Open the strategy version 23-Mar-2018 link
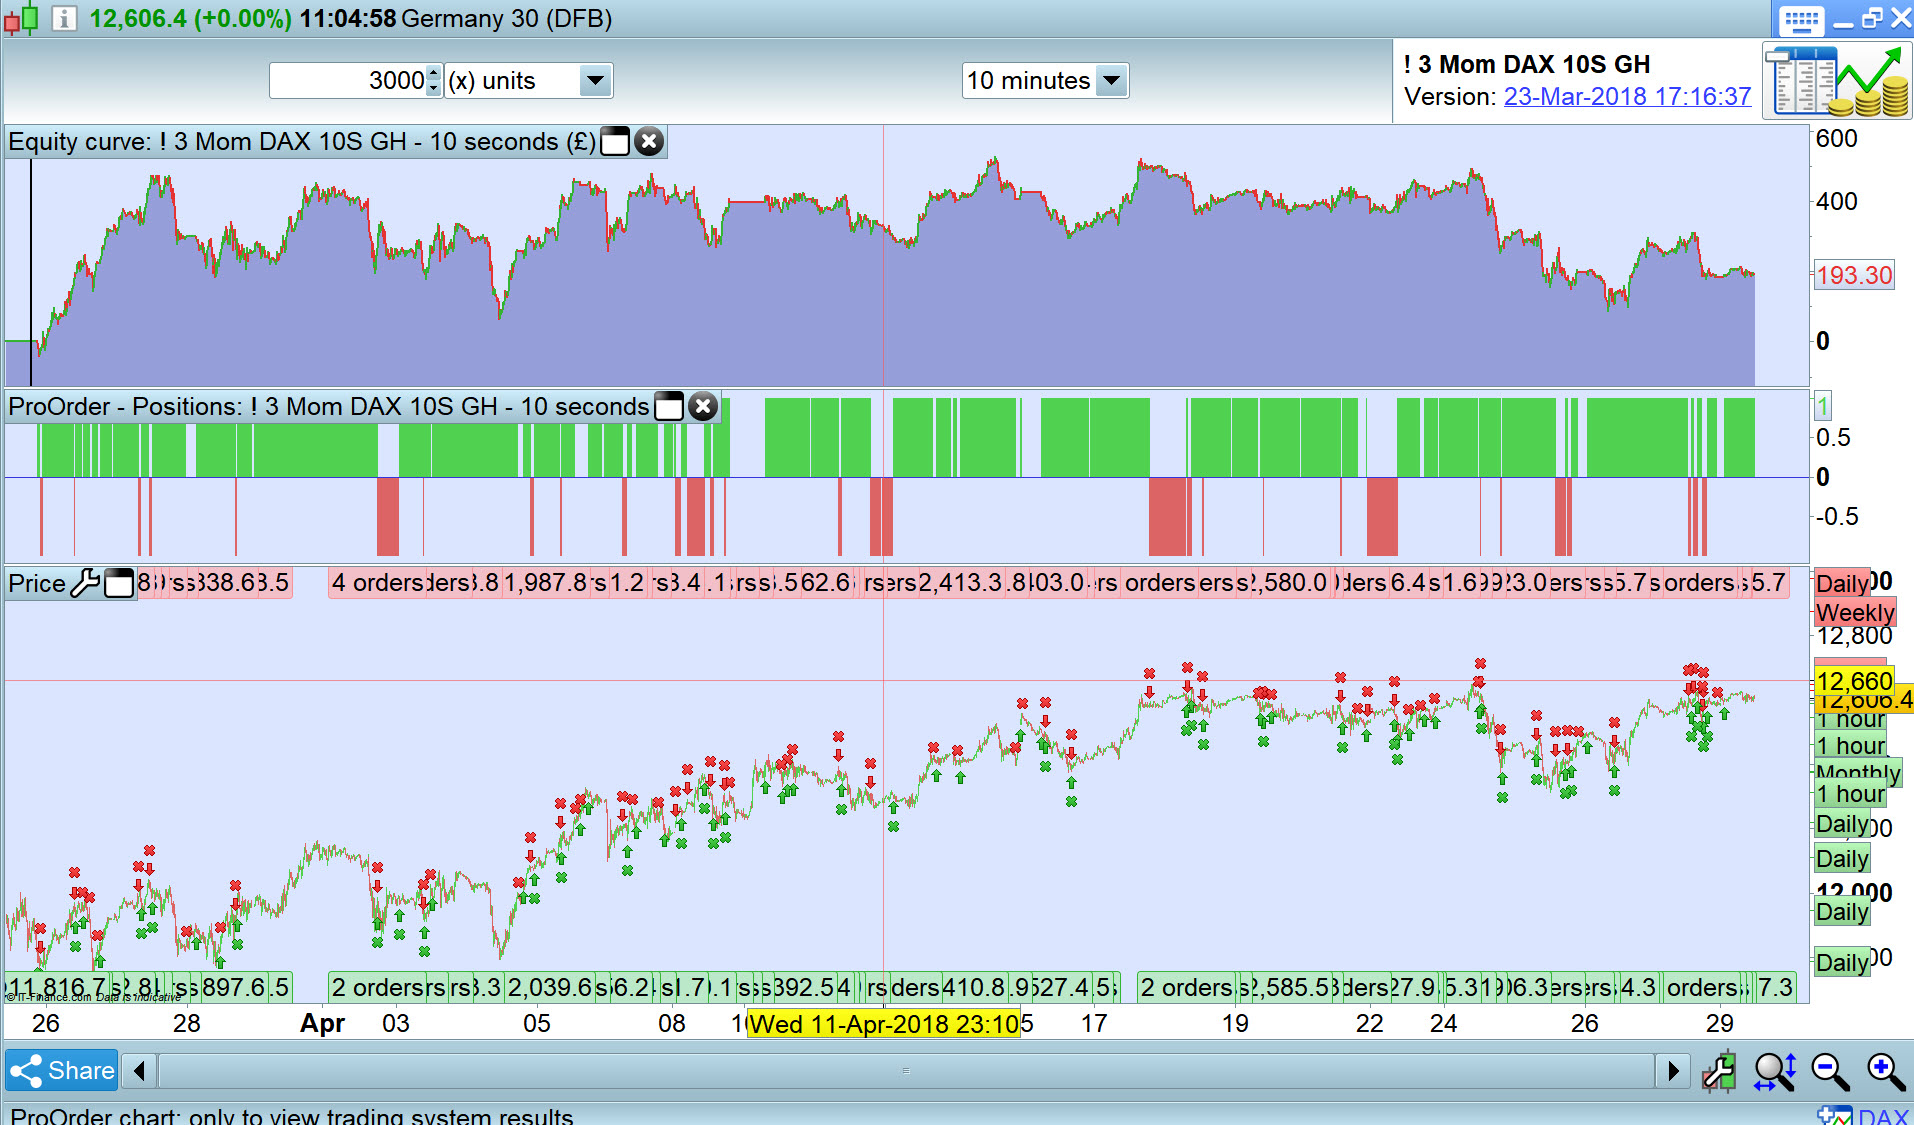The height and width of the screenshot is (1125, 1914). click(x=1627, y=97)
